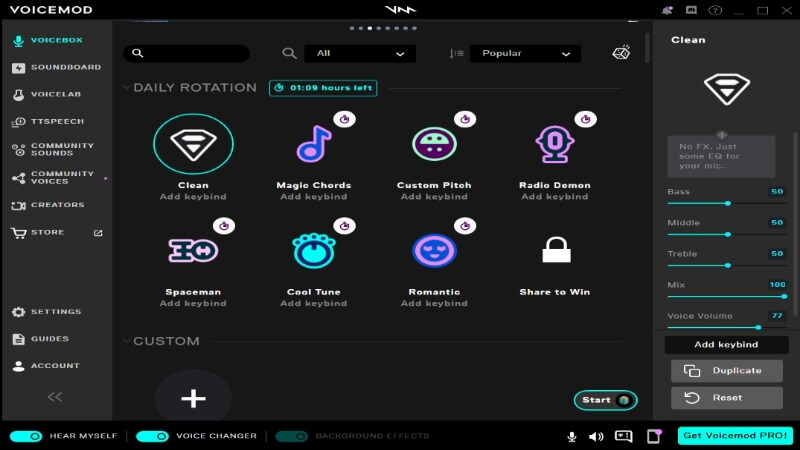Collapse the Custom section

click(127, 341)
